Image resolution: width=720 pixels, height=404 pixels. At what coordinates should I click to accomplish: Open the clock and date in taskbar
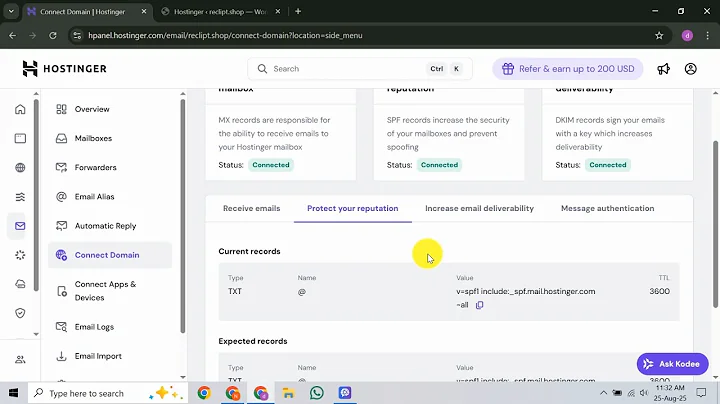(670, 393)
